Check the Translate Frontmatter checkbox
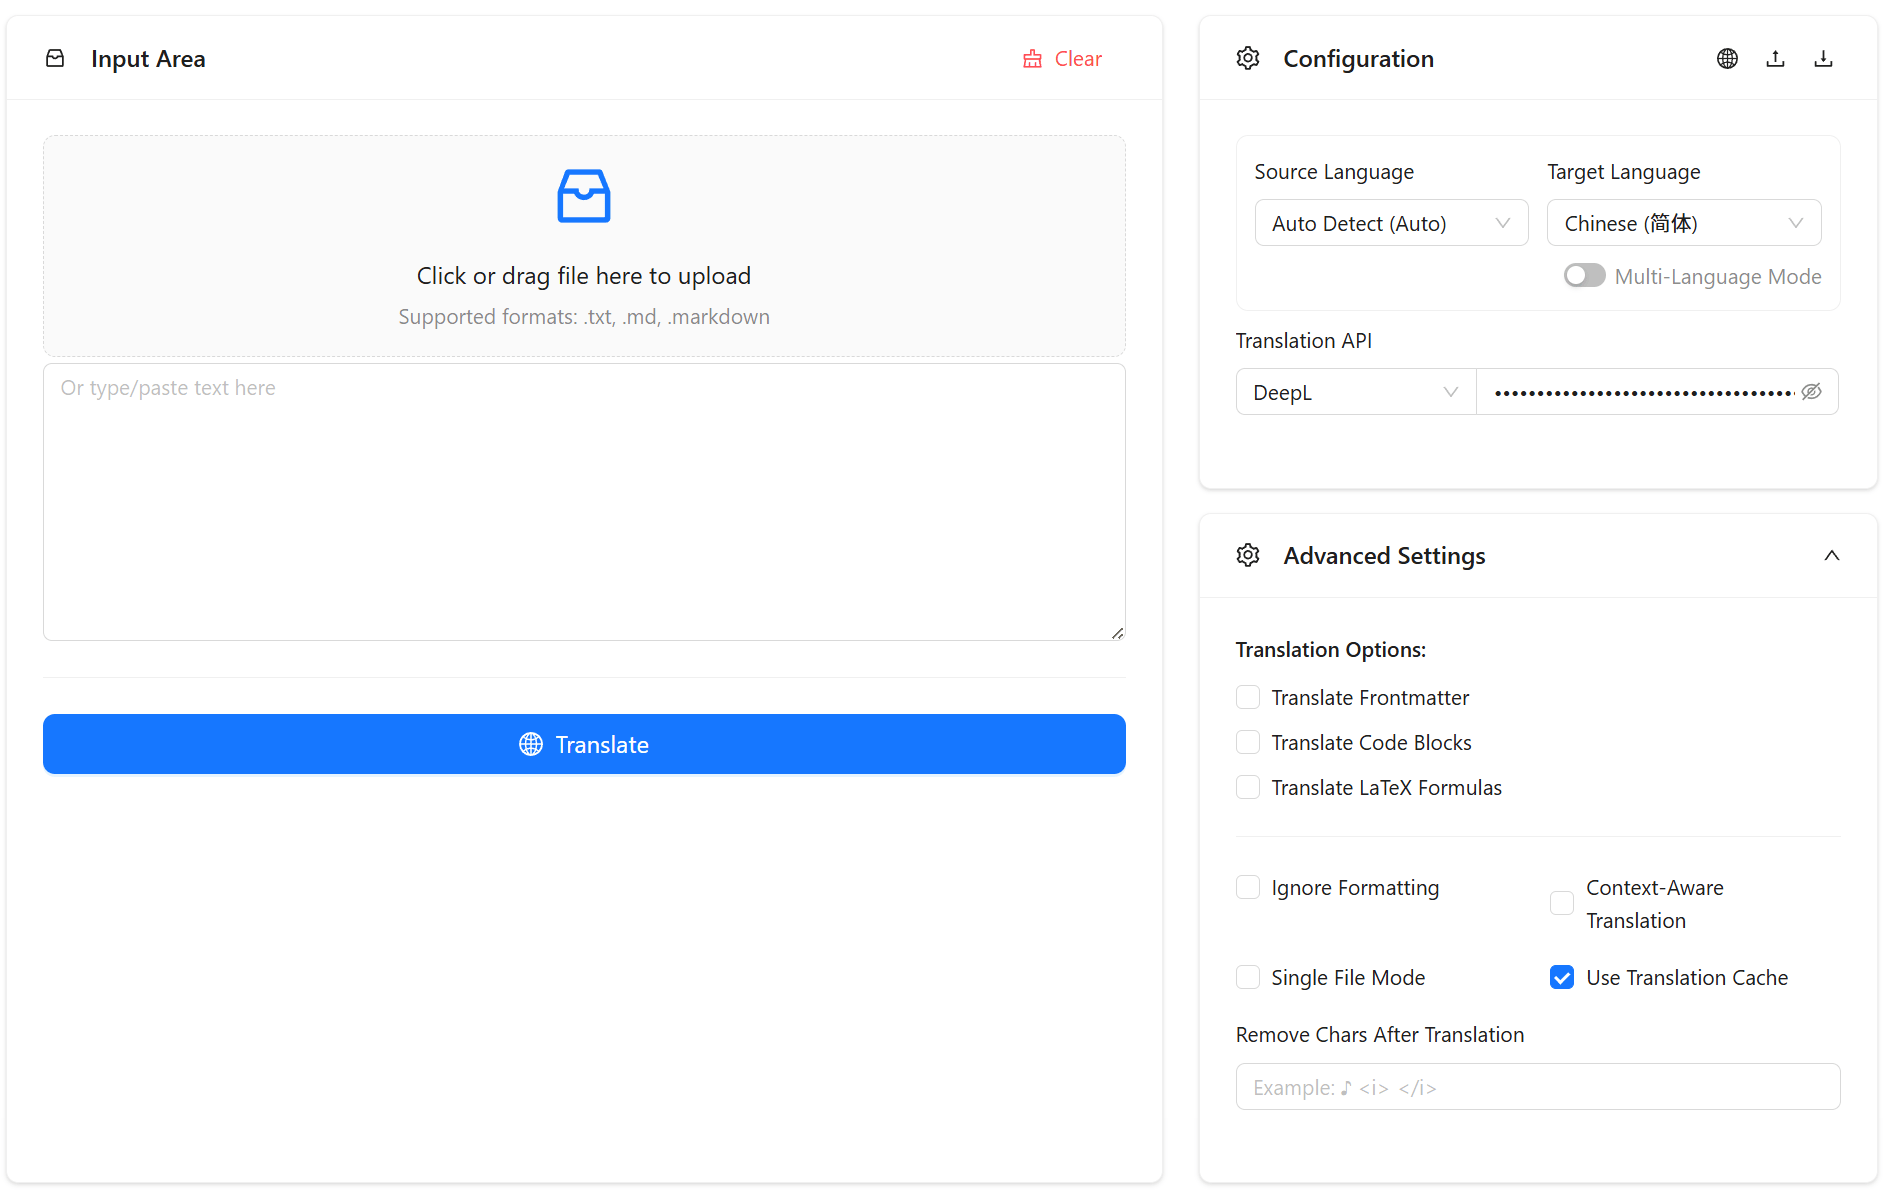Viewport: 1896px width, 1201px height. (x=1248, y=698)
